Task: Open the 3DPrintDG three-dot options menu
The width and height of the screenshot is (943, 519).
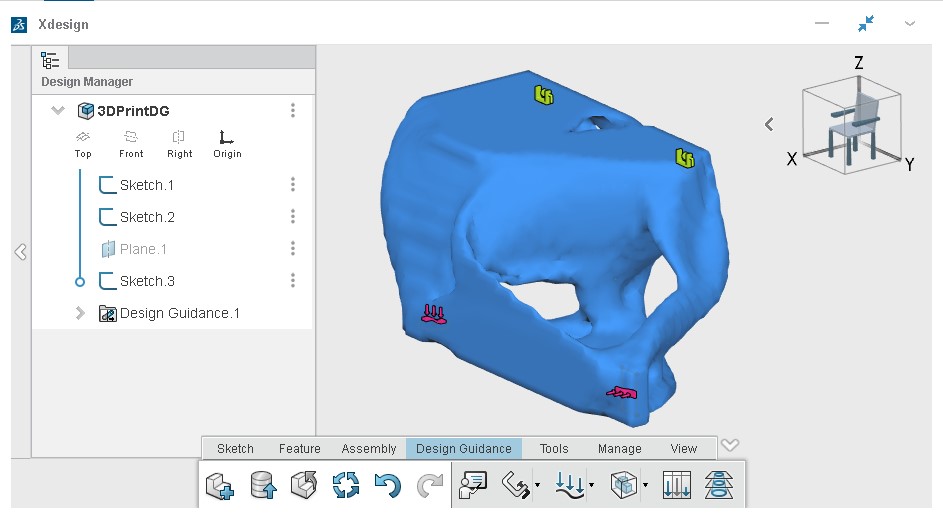Action: tap(293, 110)
